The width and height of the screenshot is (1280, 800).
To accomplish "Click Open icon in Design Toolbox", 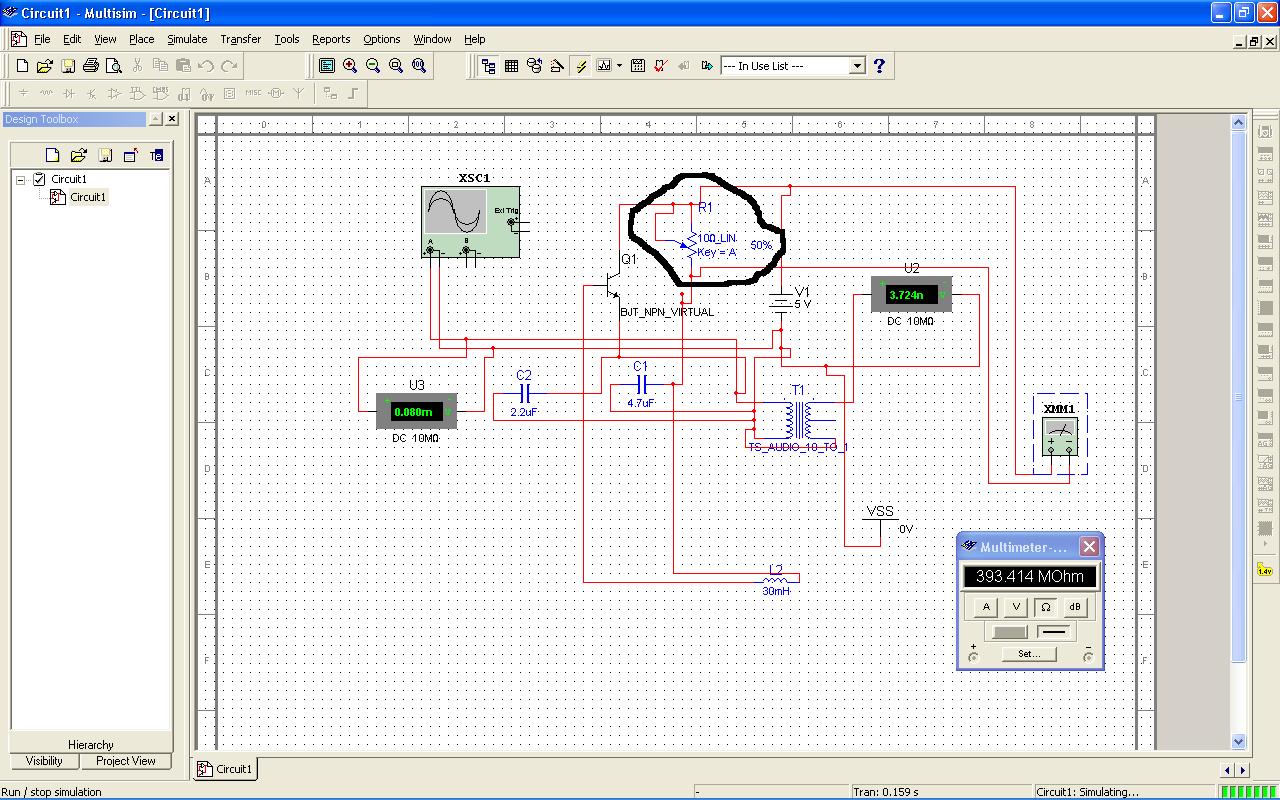I will 78,155.
